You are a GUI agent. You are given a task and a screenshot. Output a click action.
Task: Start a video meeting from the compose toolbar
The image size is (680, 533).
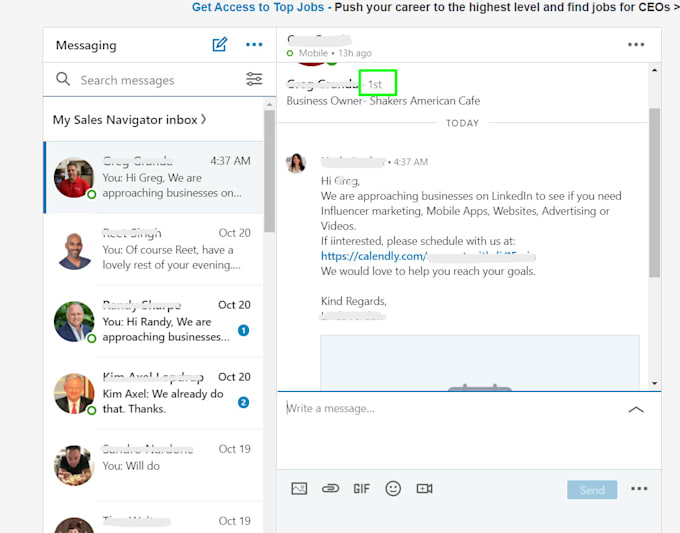coord(425,489)
